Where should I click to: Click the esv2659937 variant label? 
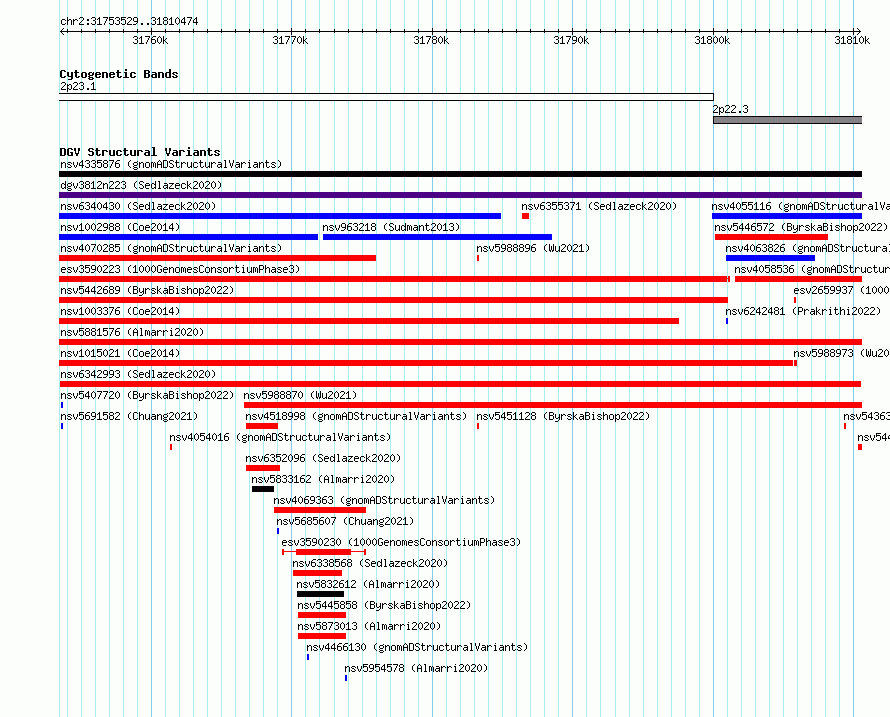(x=841, y=291)
